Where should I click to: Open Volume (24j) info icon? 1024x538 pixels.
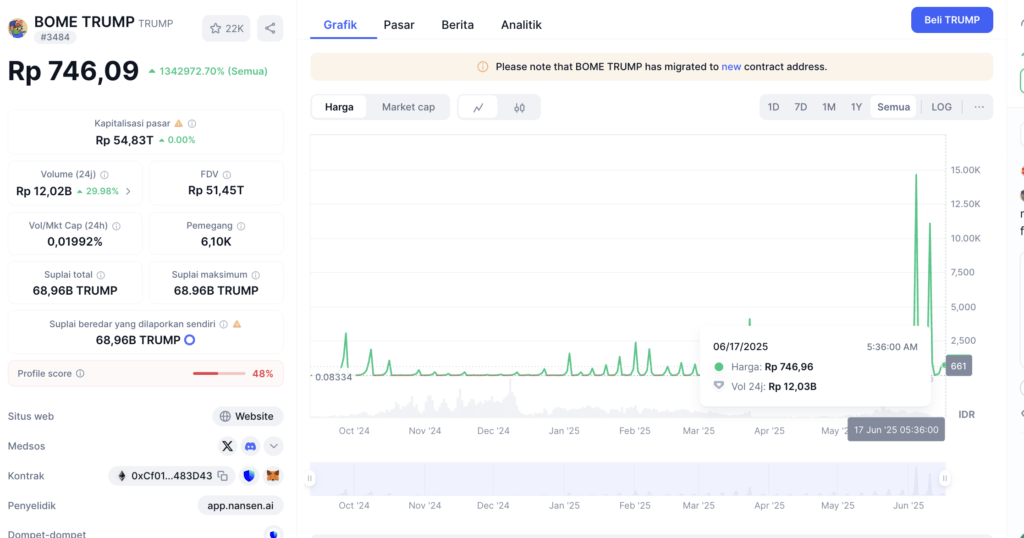click(104, 175)
